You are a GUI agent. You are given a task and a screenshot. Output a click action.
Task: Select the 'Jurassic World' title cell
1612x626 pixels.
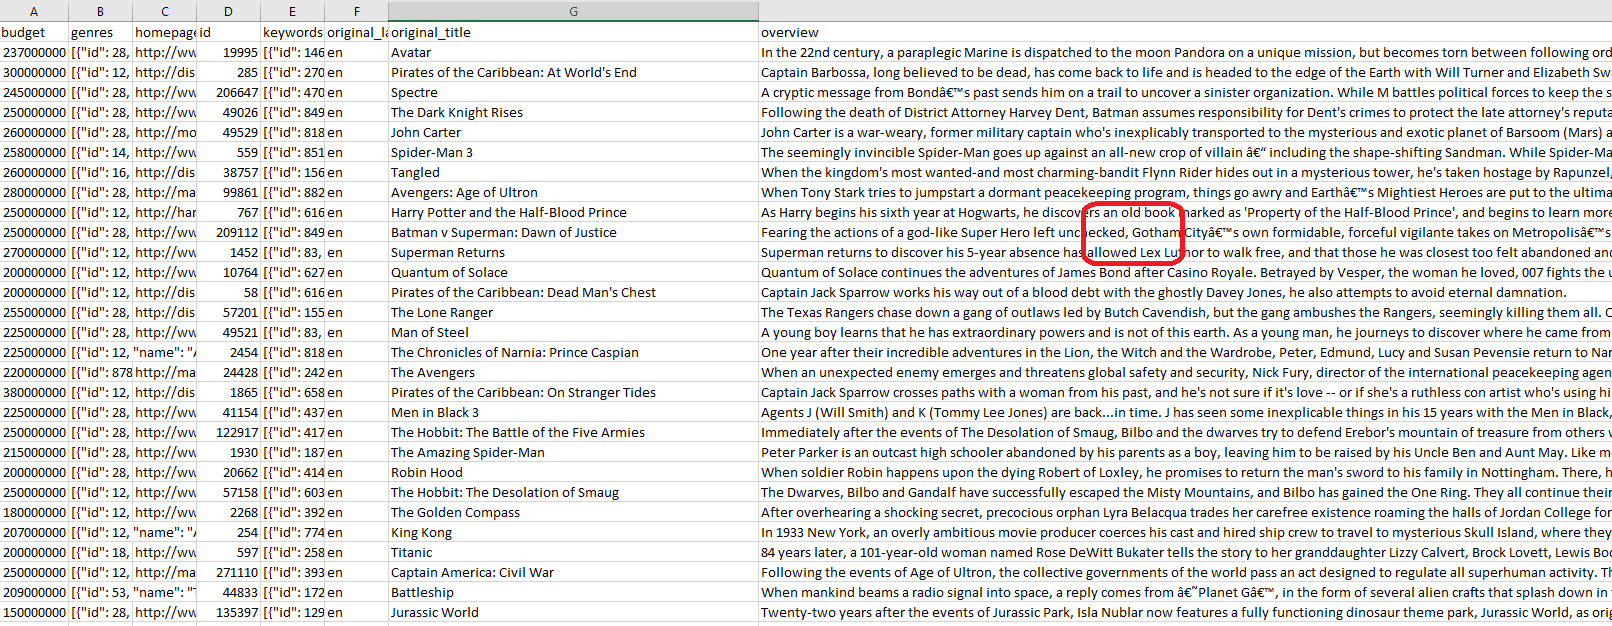tap(435, 612)
